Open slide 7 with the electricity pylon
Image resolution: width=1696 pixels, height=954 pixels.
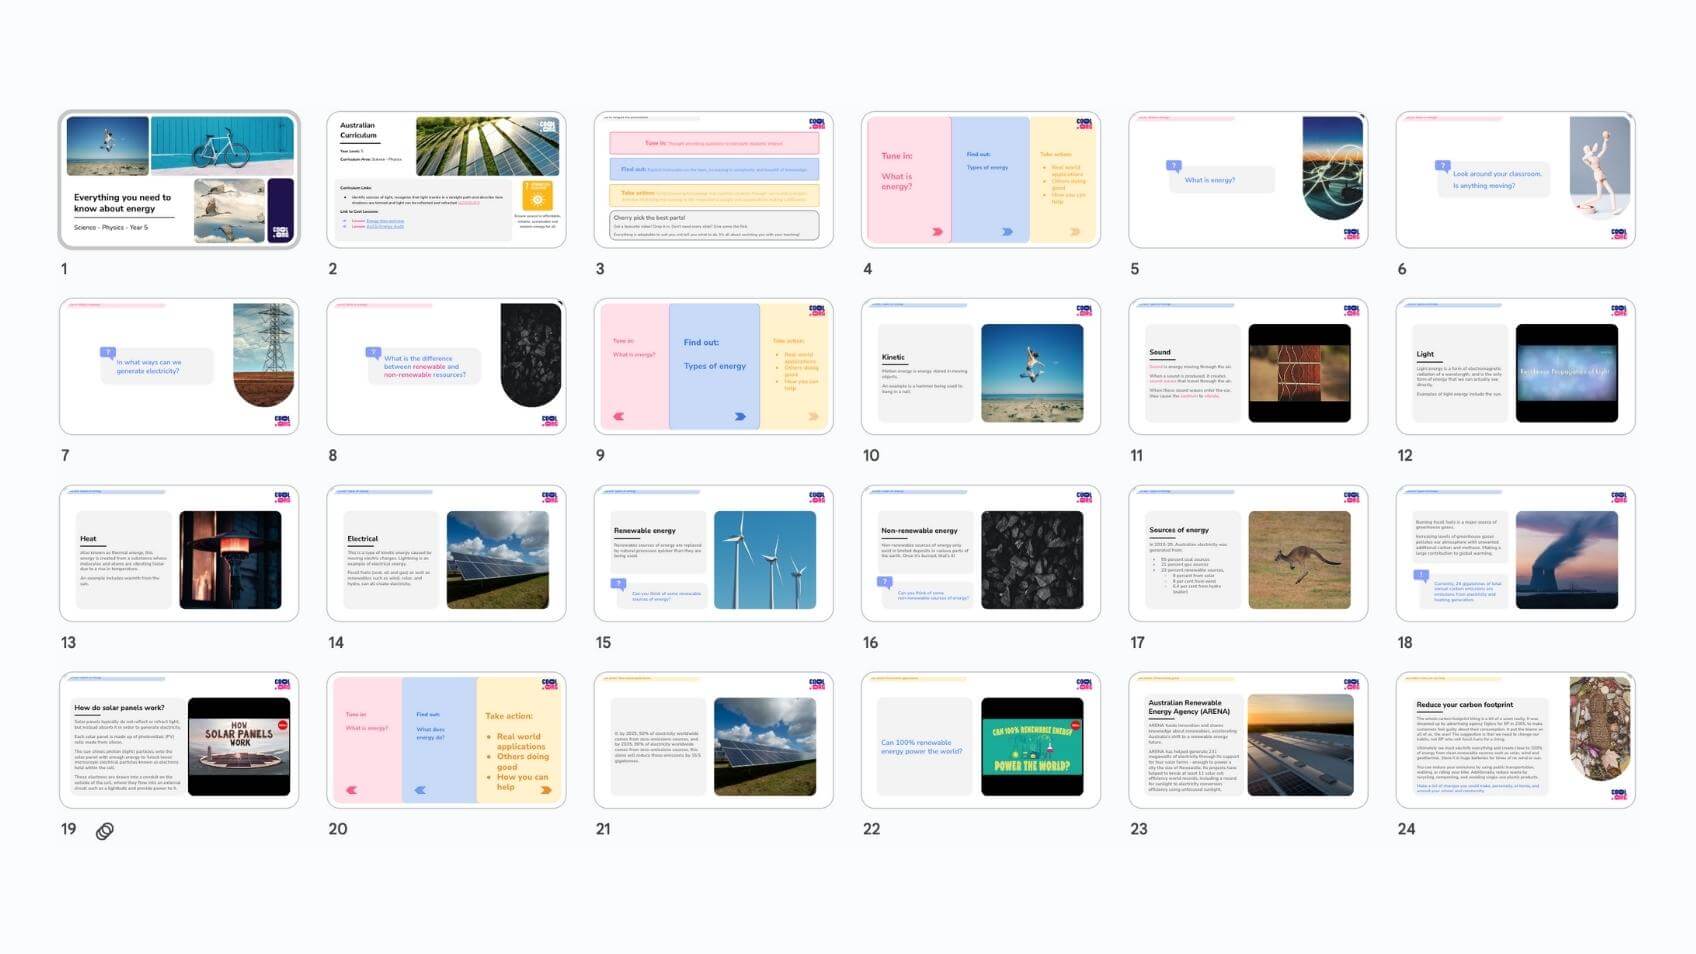pos(179,367)
